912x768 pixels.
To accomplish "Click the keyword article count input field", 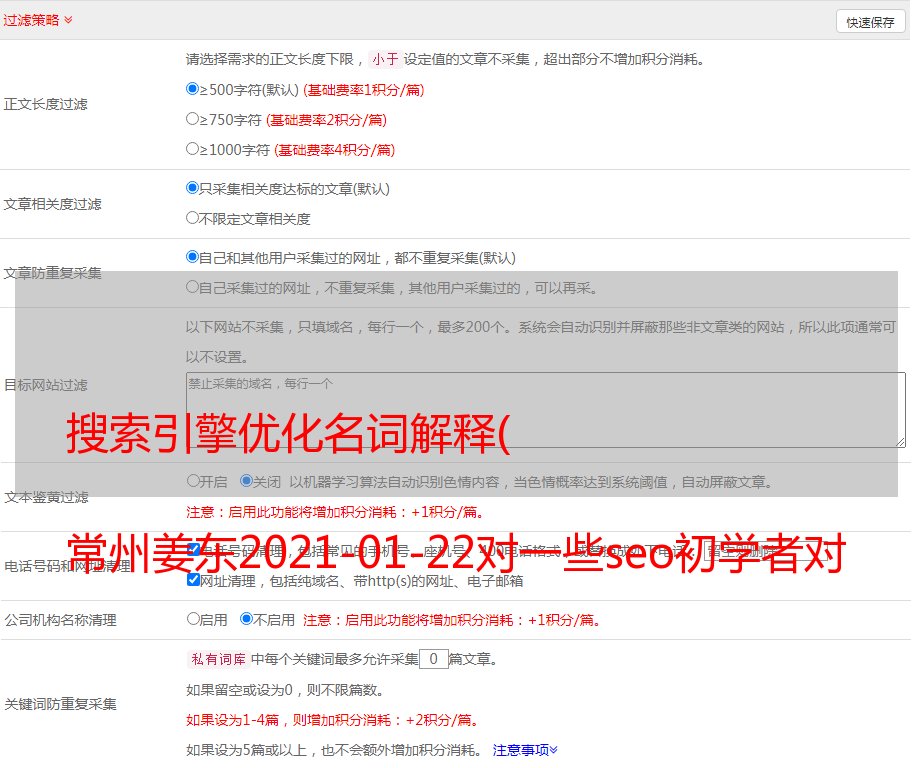I will [434, 659].
